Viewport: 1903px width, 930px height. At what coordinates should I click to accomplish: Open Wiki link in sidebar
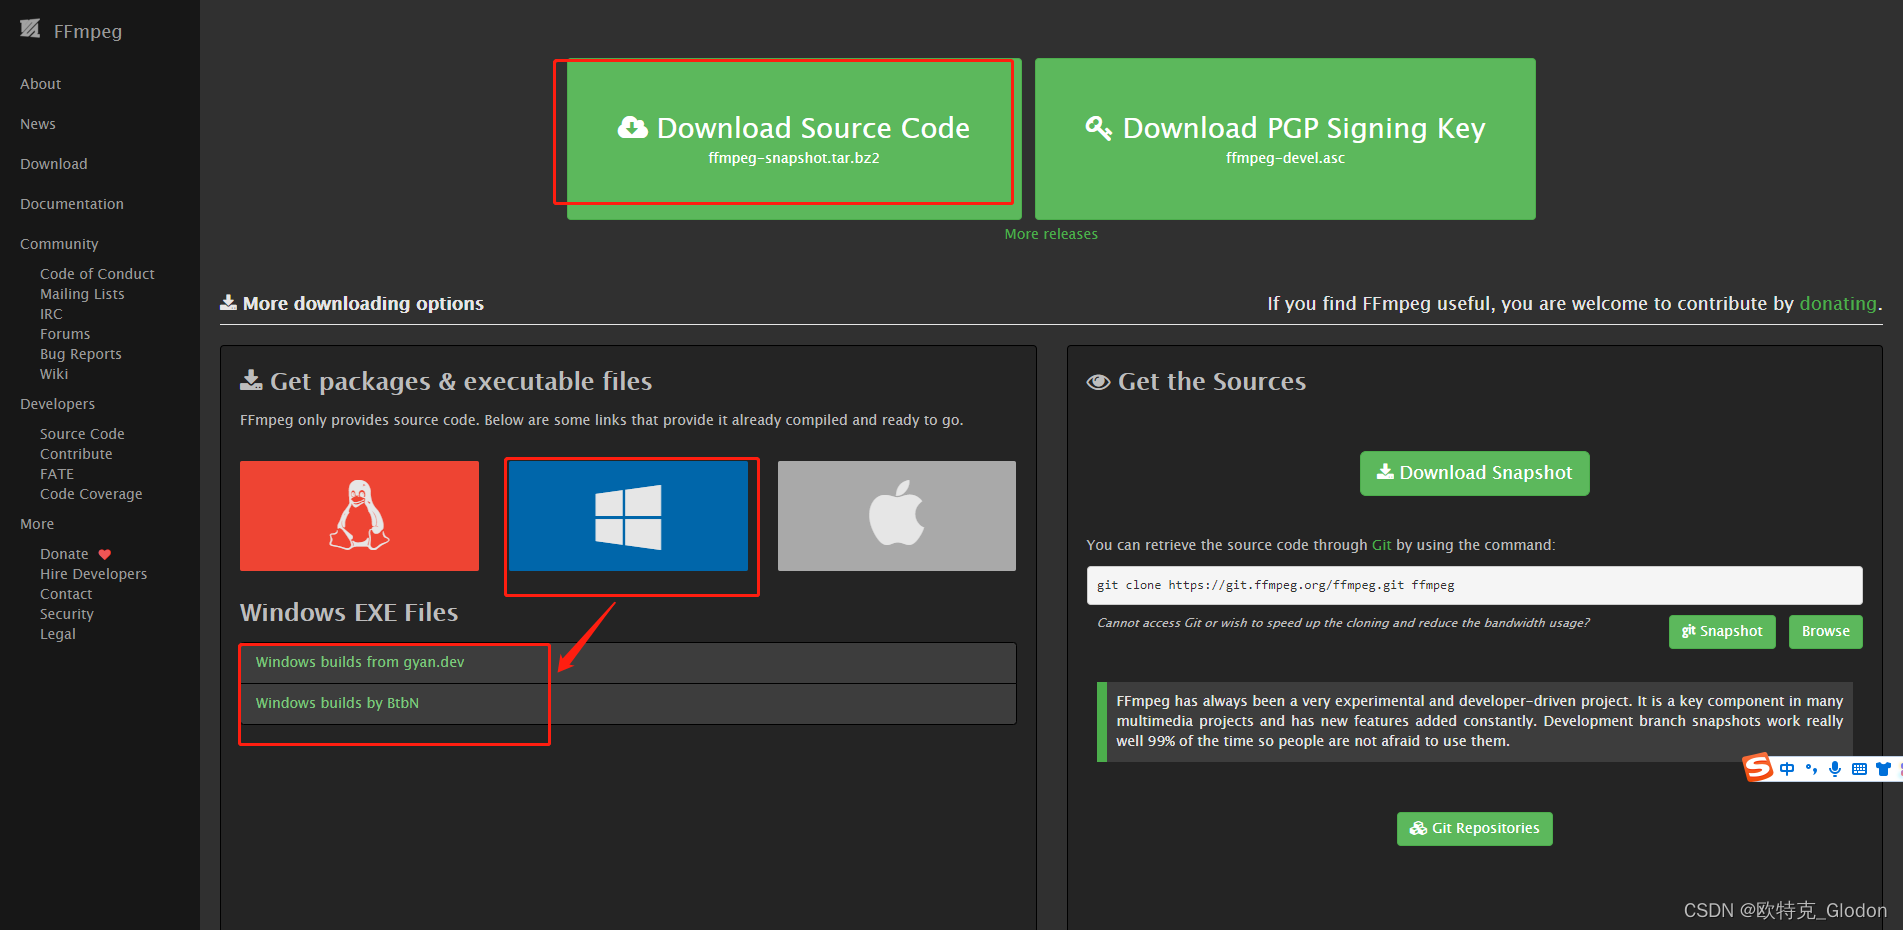(x=54, y=374)
